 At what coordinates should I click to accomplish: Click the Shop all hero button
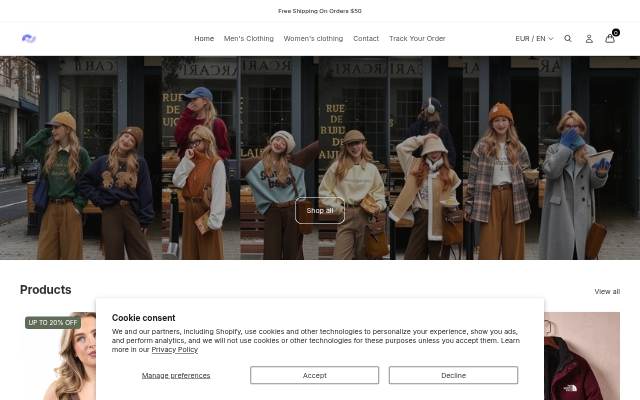[320, 211]
